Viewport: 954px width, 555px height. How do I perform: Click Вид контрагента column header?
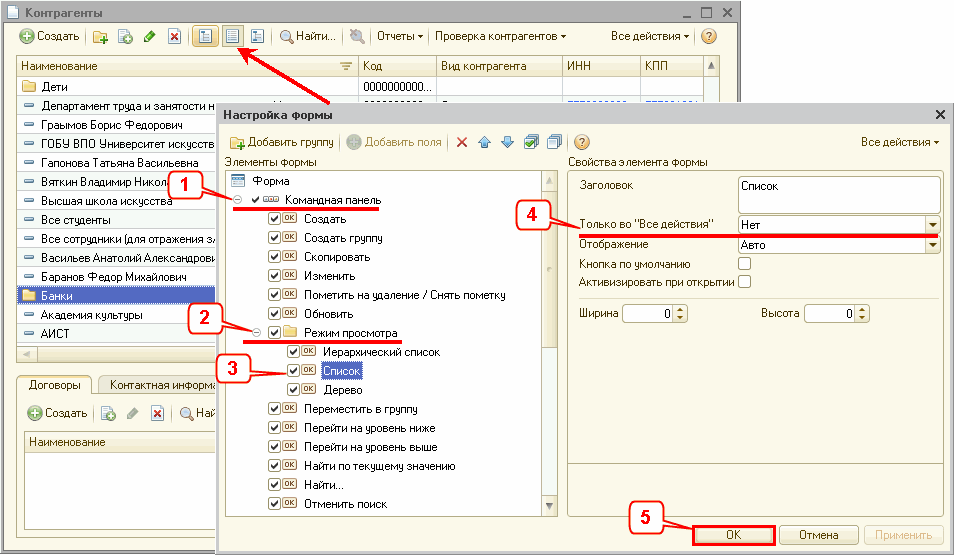tap(499, 66)
